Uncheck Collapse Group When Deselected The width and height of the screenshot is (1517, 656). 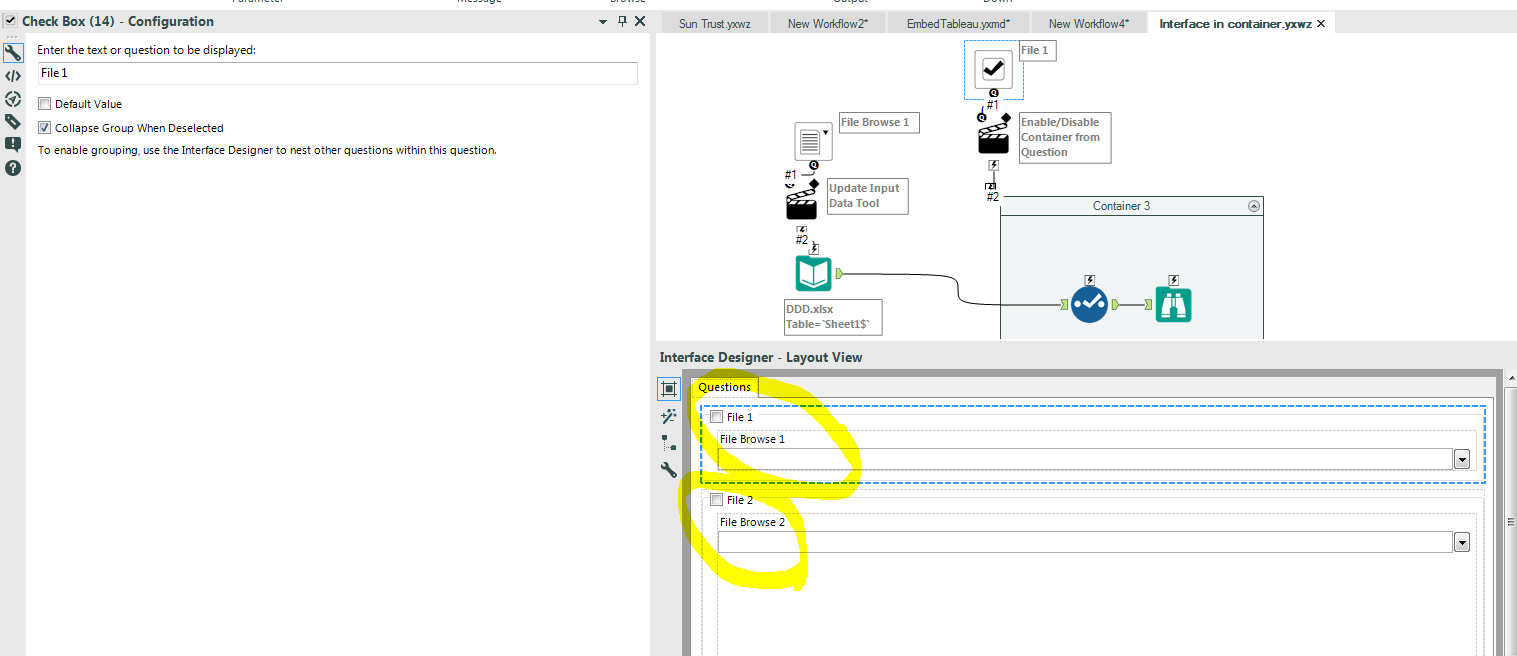pyautogui.click(x=42, y=127)
